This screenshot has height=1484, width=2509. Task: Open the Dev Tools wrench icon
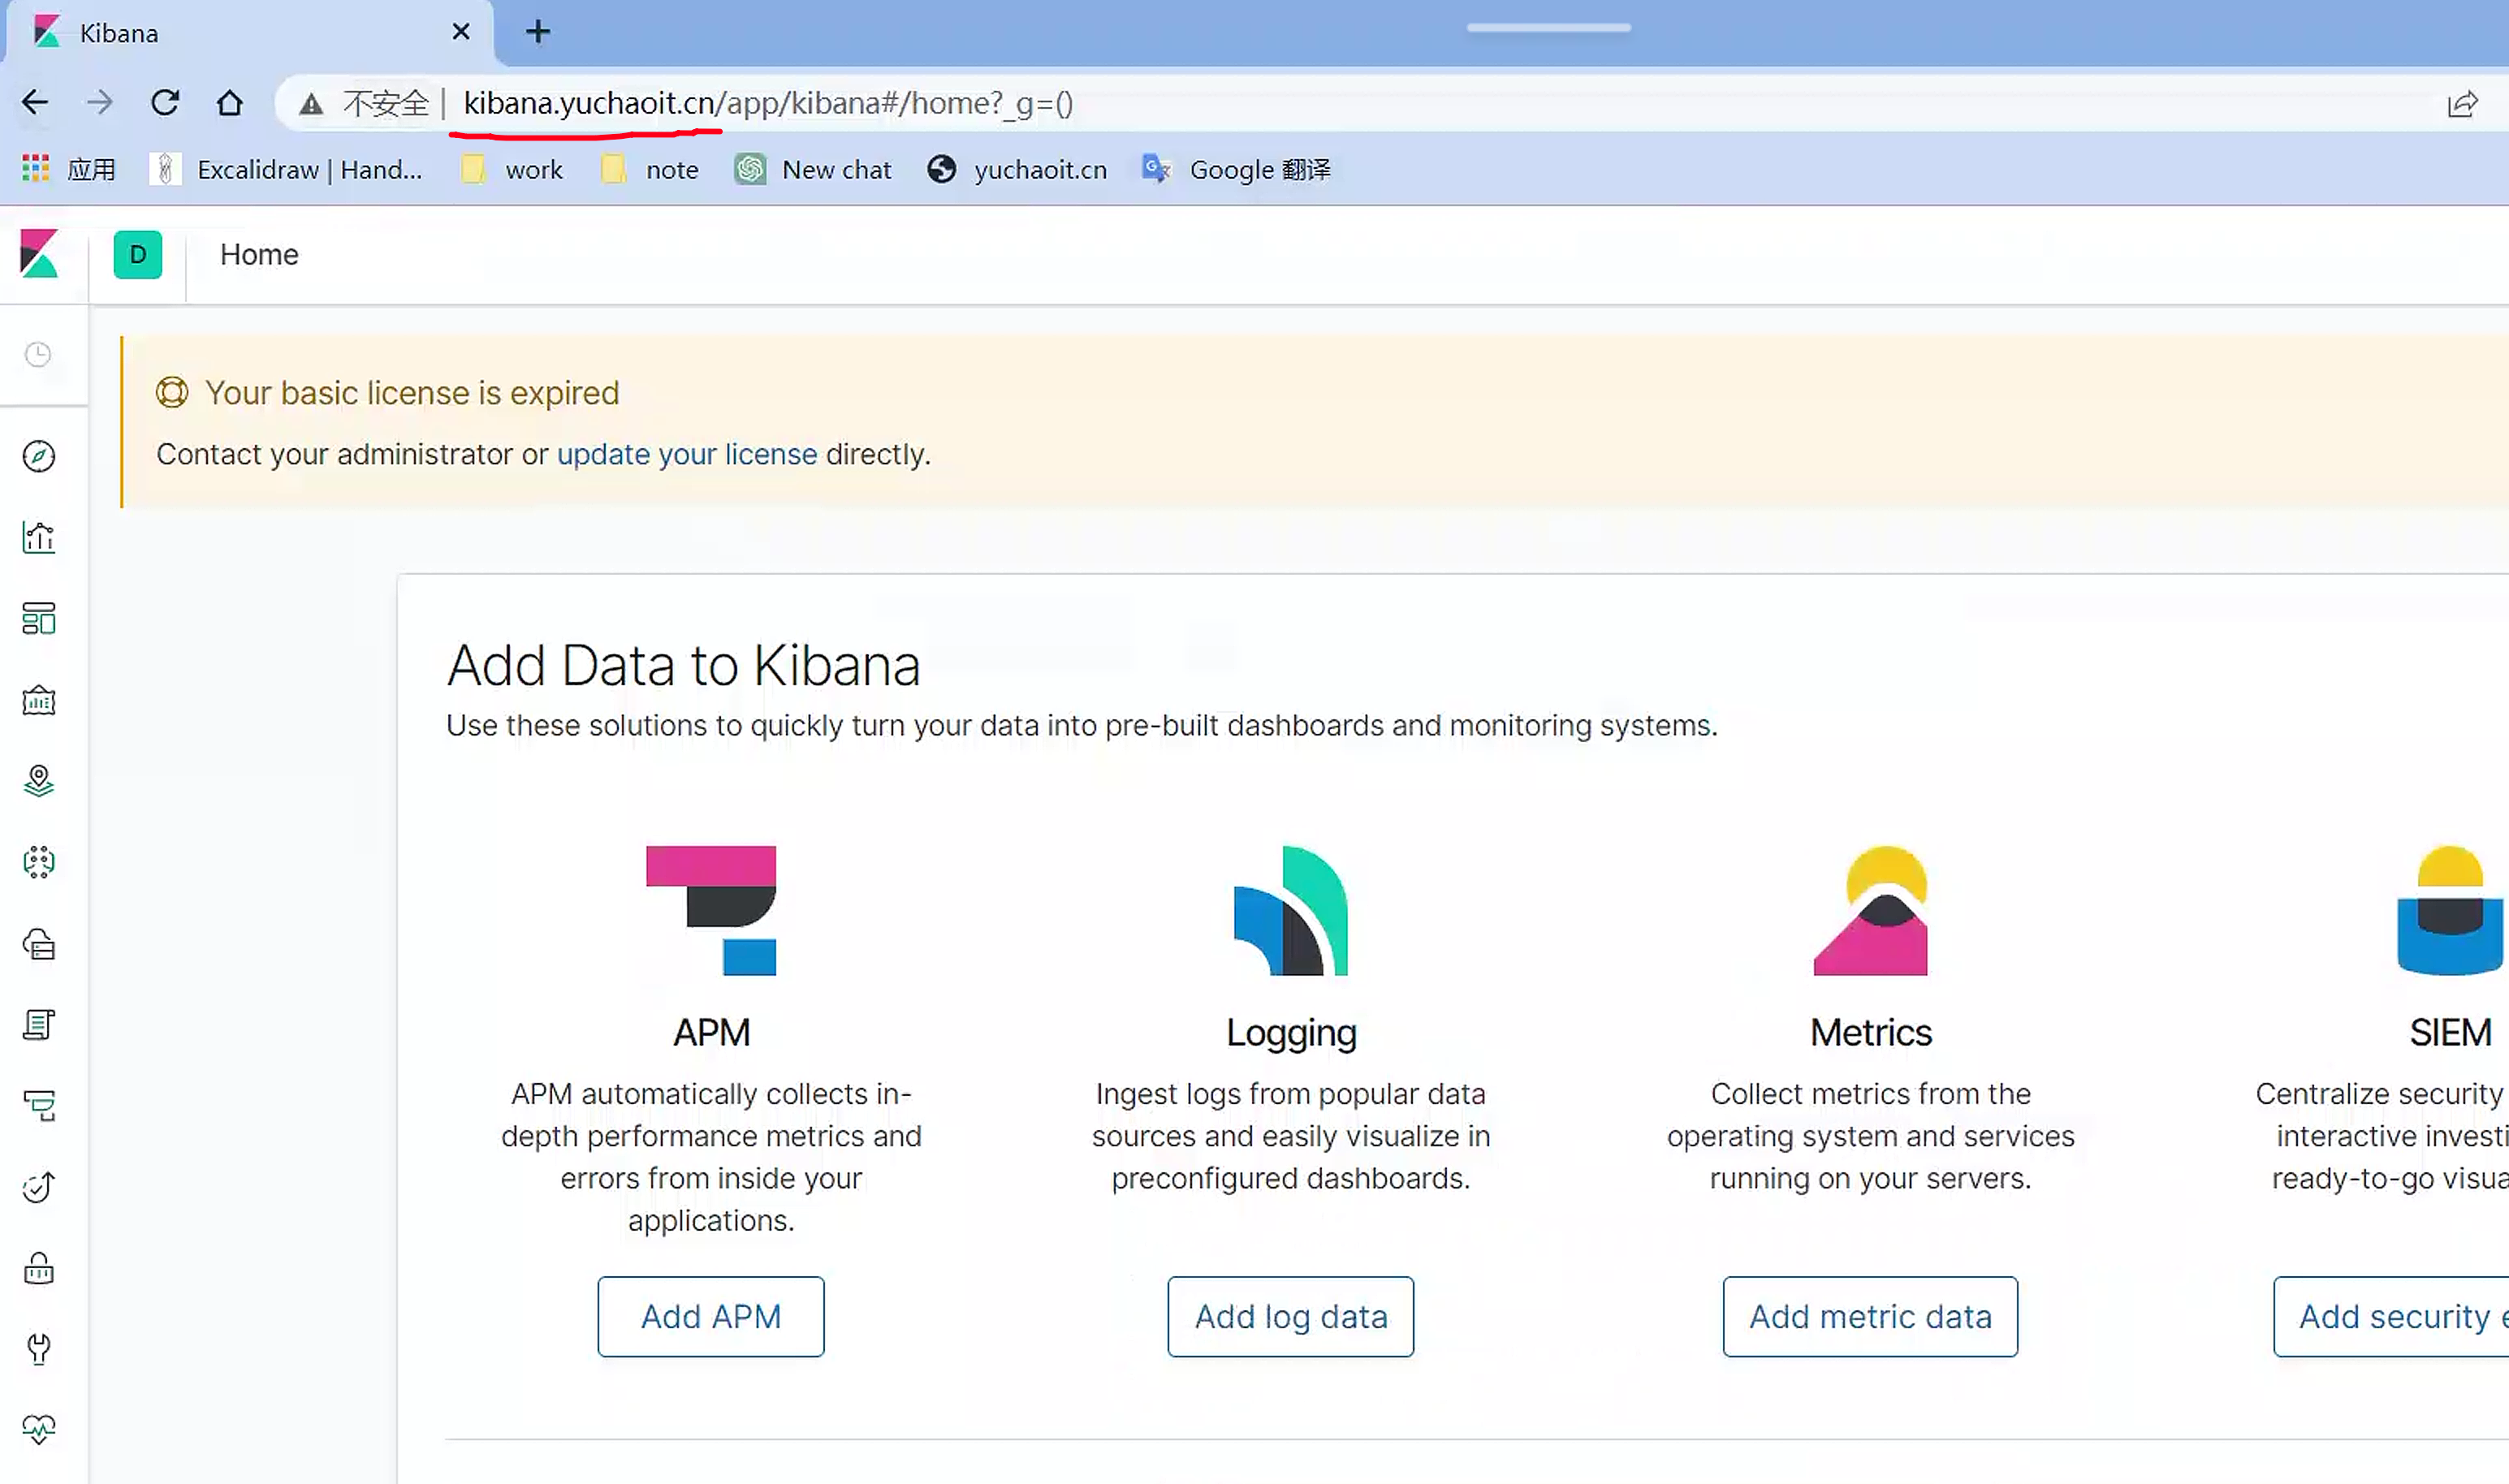click(39, 1349)
